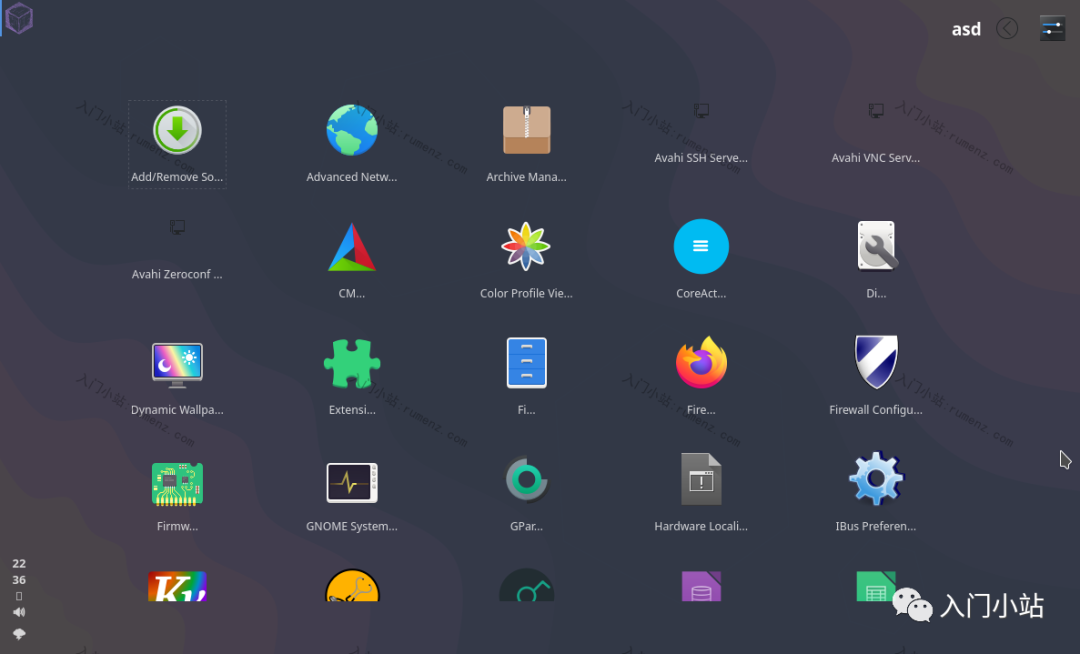This screenshot has height=654, width=1080.
Task: Click the network status icon
Action: click(19, 634)
